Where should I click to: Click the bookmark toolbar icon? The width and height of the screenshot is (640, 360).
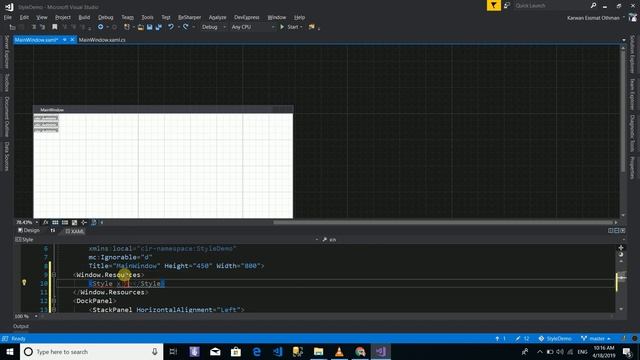(x=55, y=27)
